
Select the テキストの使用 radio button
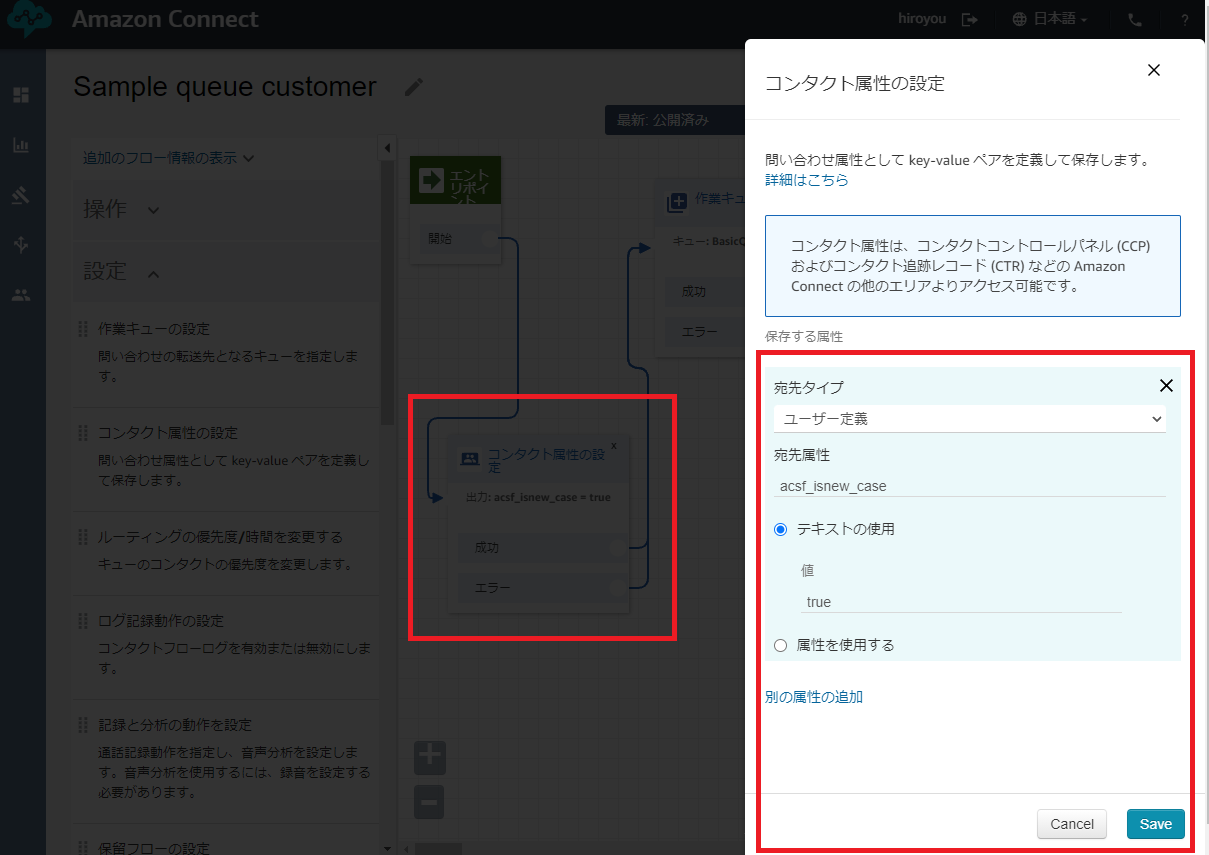click(781, 529)
